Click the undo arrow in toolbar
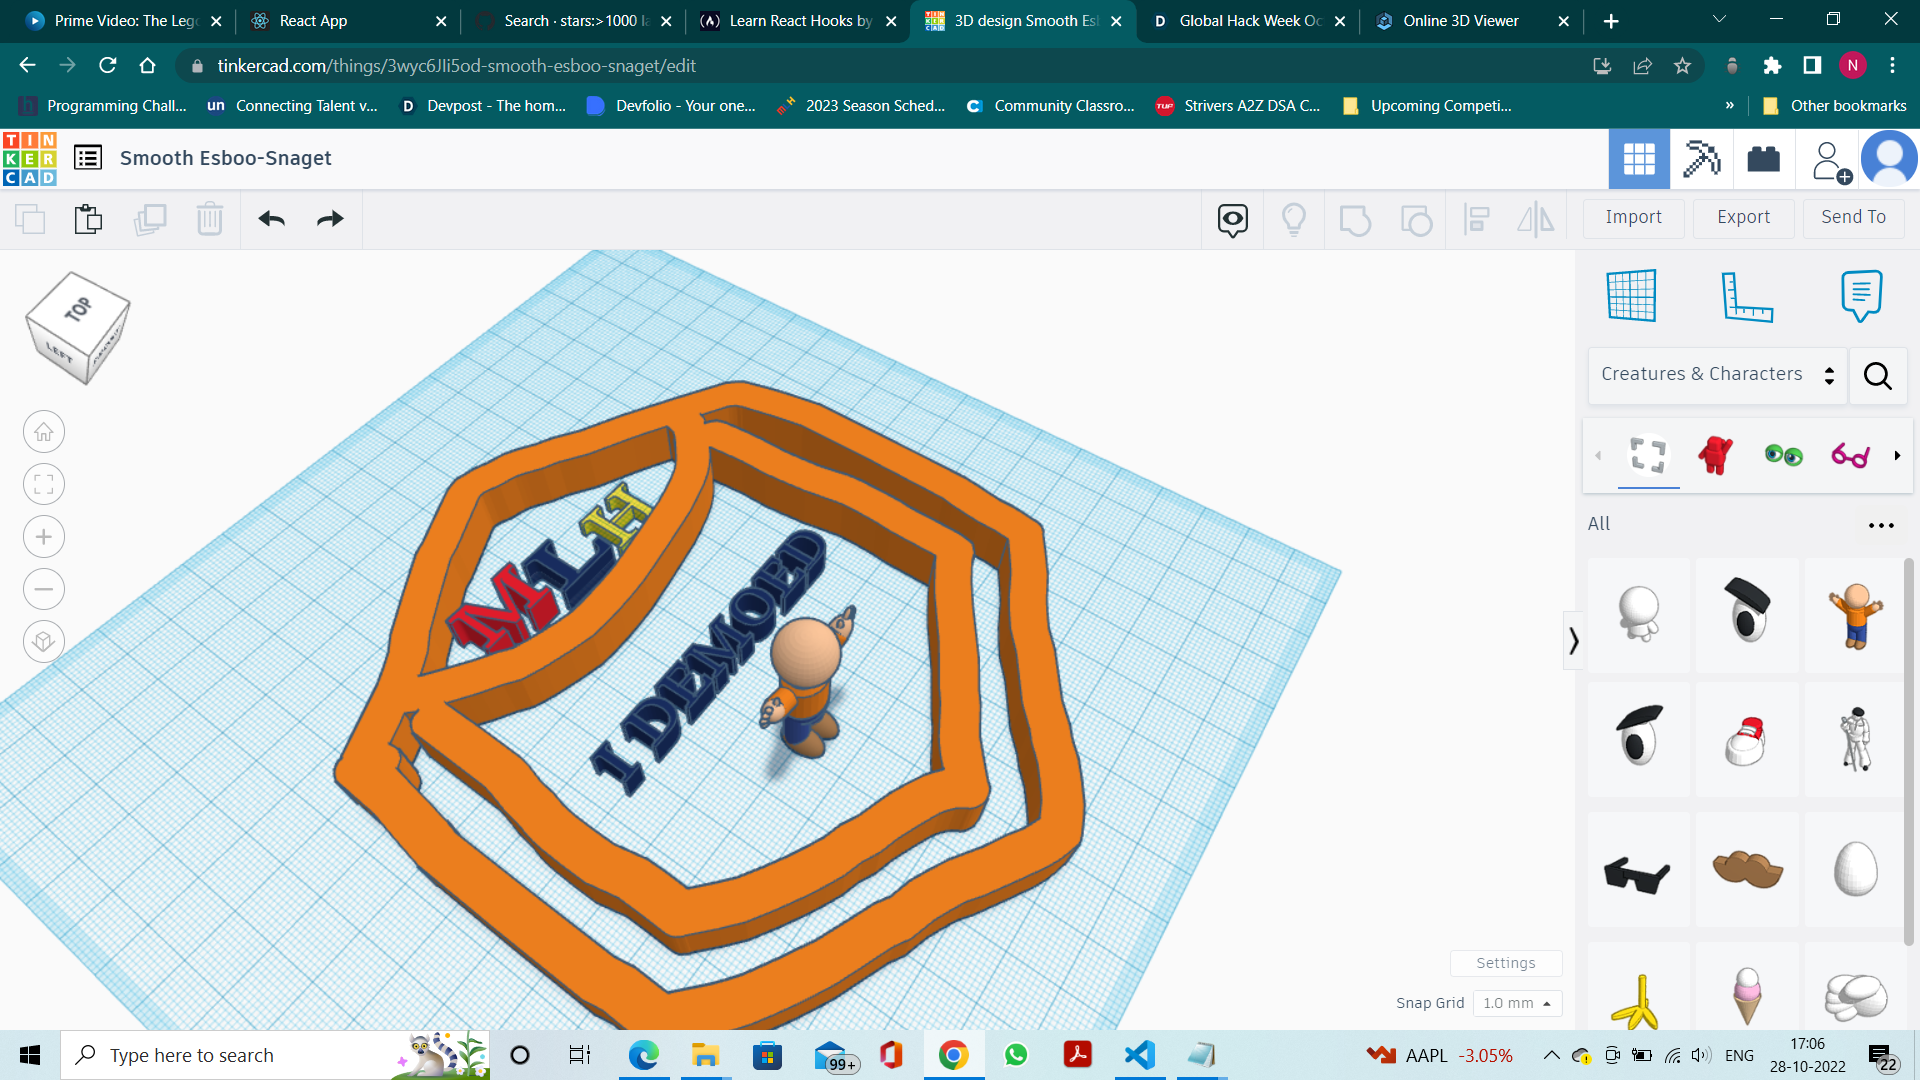Screen dimensions: 1920x1080 (271, 219)
